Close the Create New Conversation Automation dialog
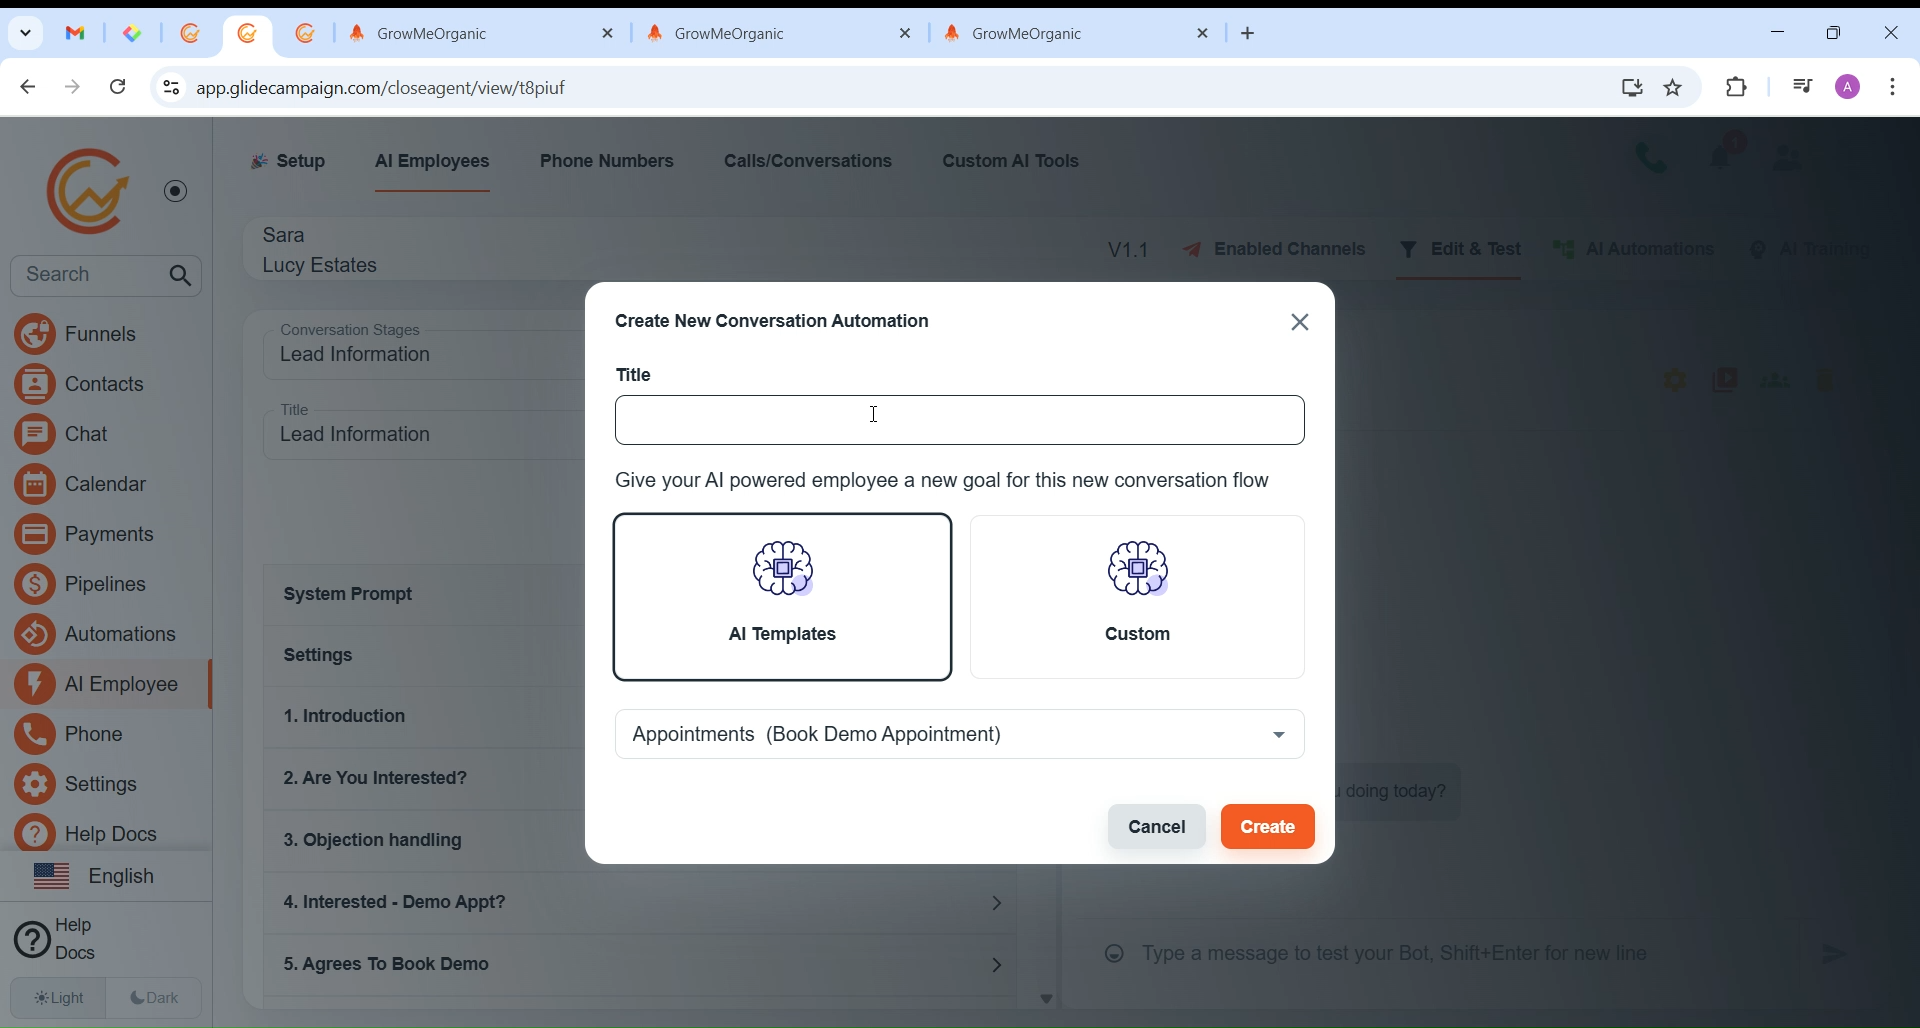The height and width of the screenshot is (1028, 1920). 1300,322
